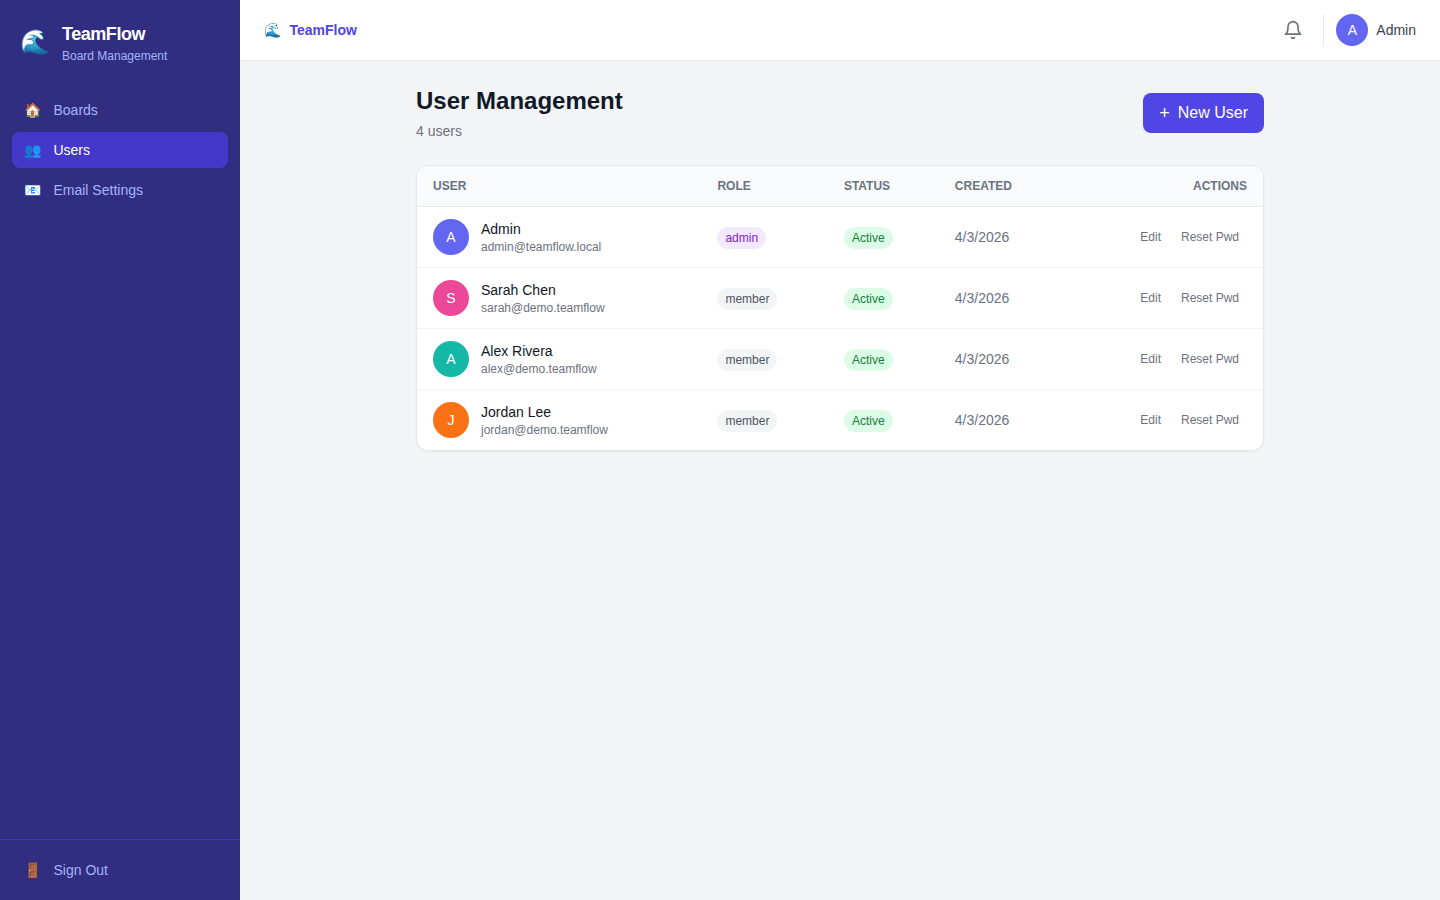Click Jordan Lee's orange avatar circle

click(x=450, y=420)
